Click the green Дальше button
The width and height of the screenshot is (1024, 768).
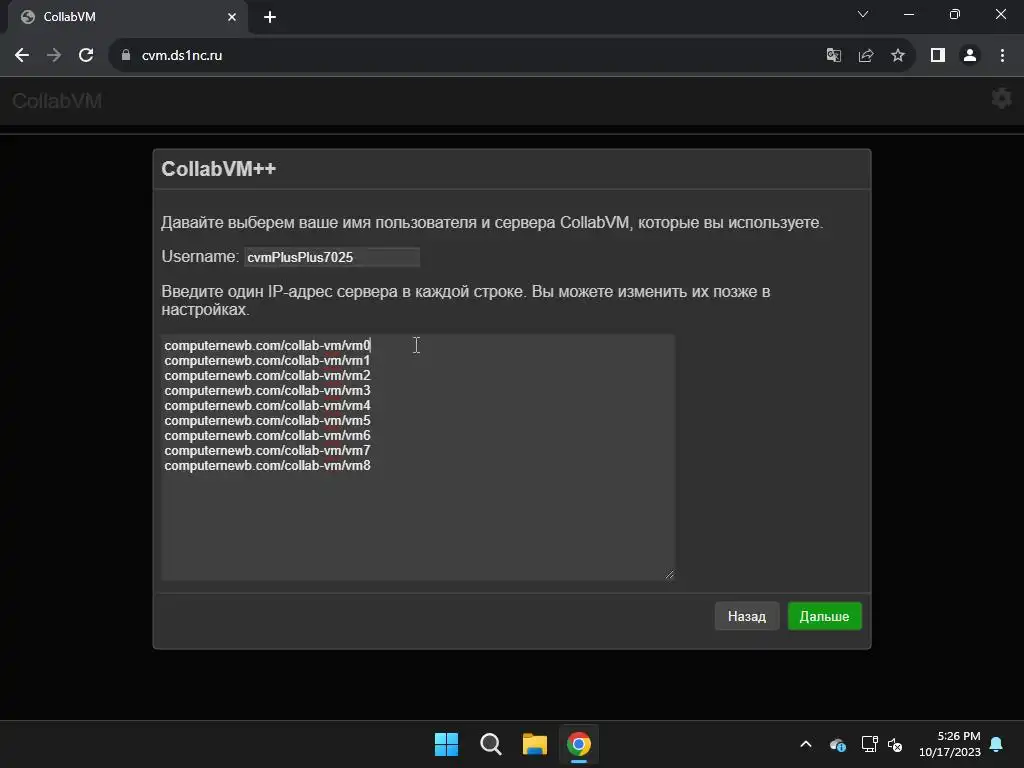pos(824,616)
